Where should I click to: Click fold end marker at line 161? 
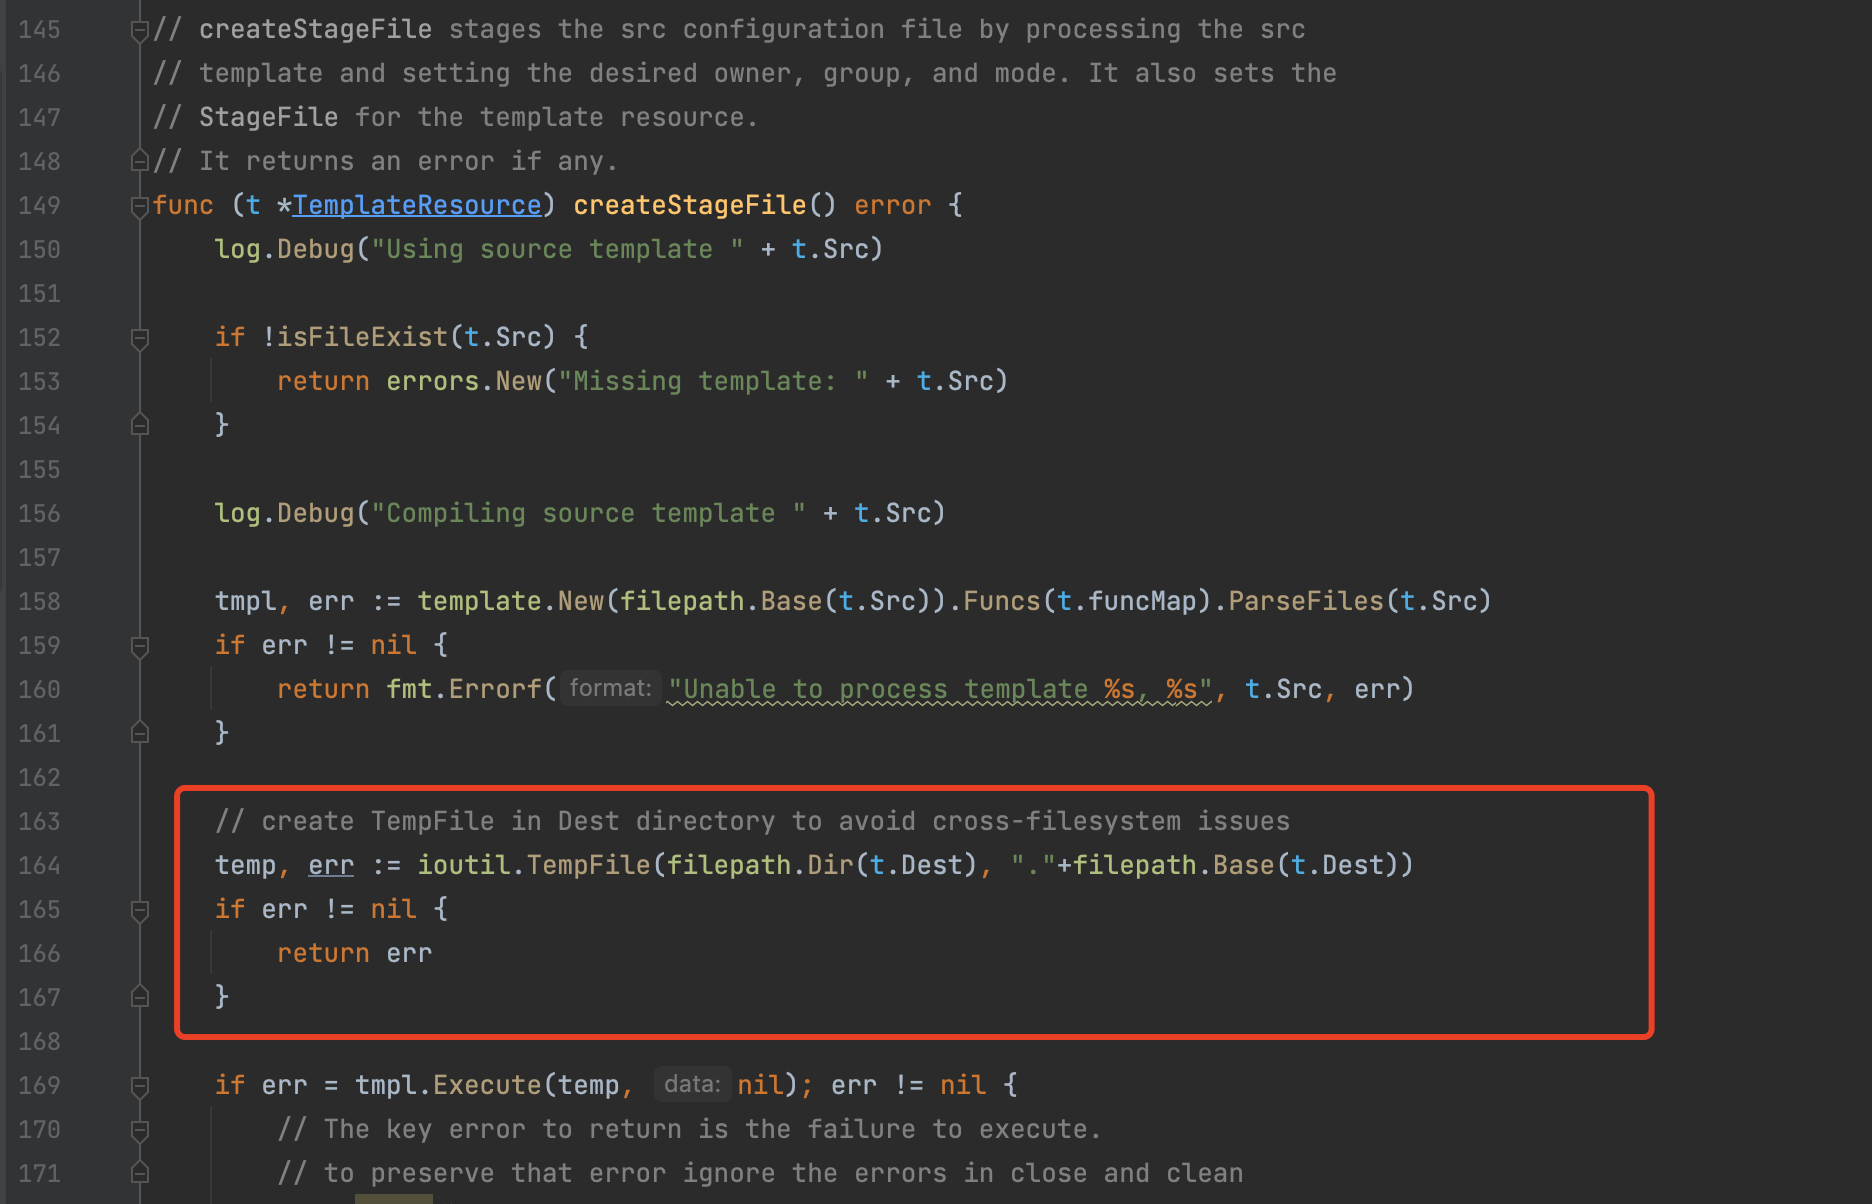coord(140,733)
